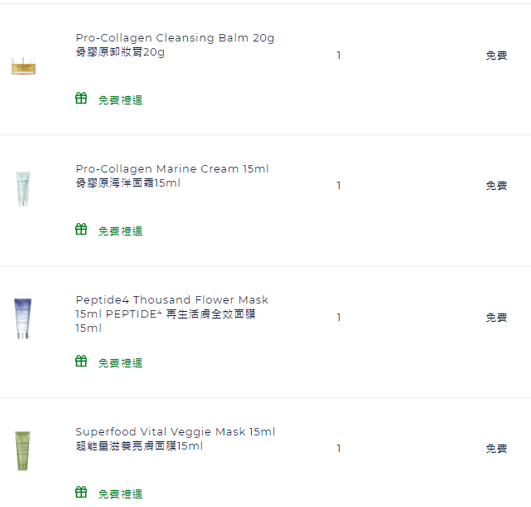Viewport: 531px width, 507px height.
Task: Click the 免費禮遇 label under Thousand Flower Mask
Action: tap(120, 363)
